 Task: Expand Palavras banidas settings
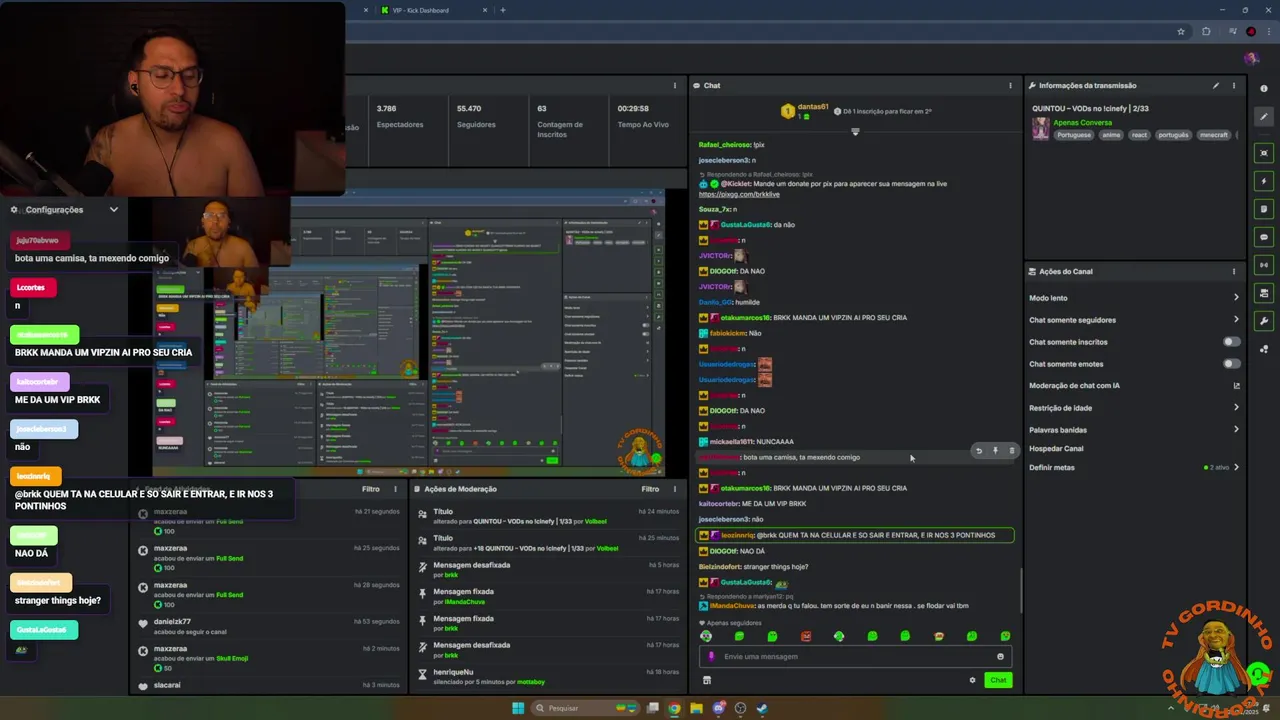click(1236, 430)
